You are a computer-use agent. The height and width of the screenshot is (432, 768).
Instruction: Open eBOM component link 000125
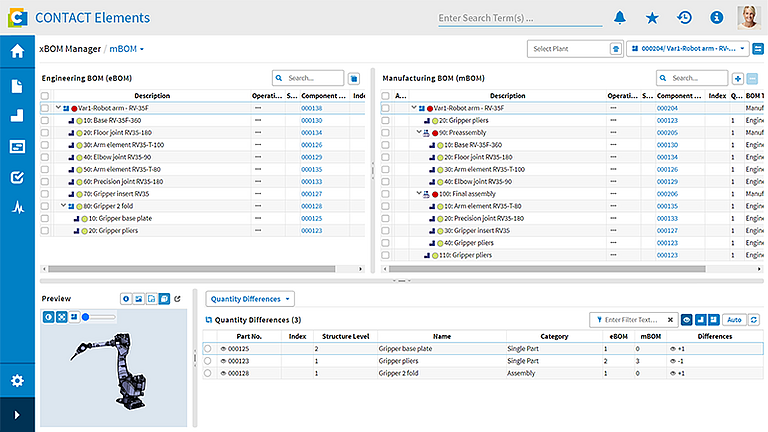[312, 218]
